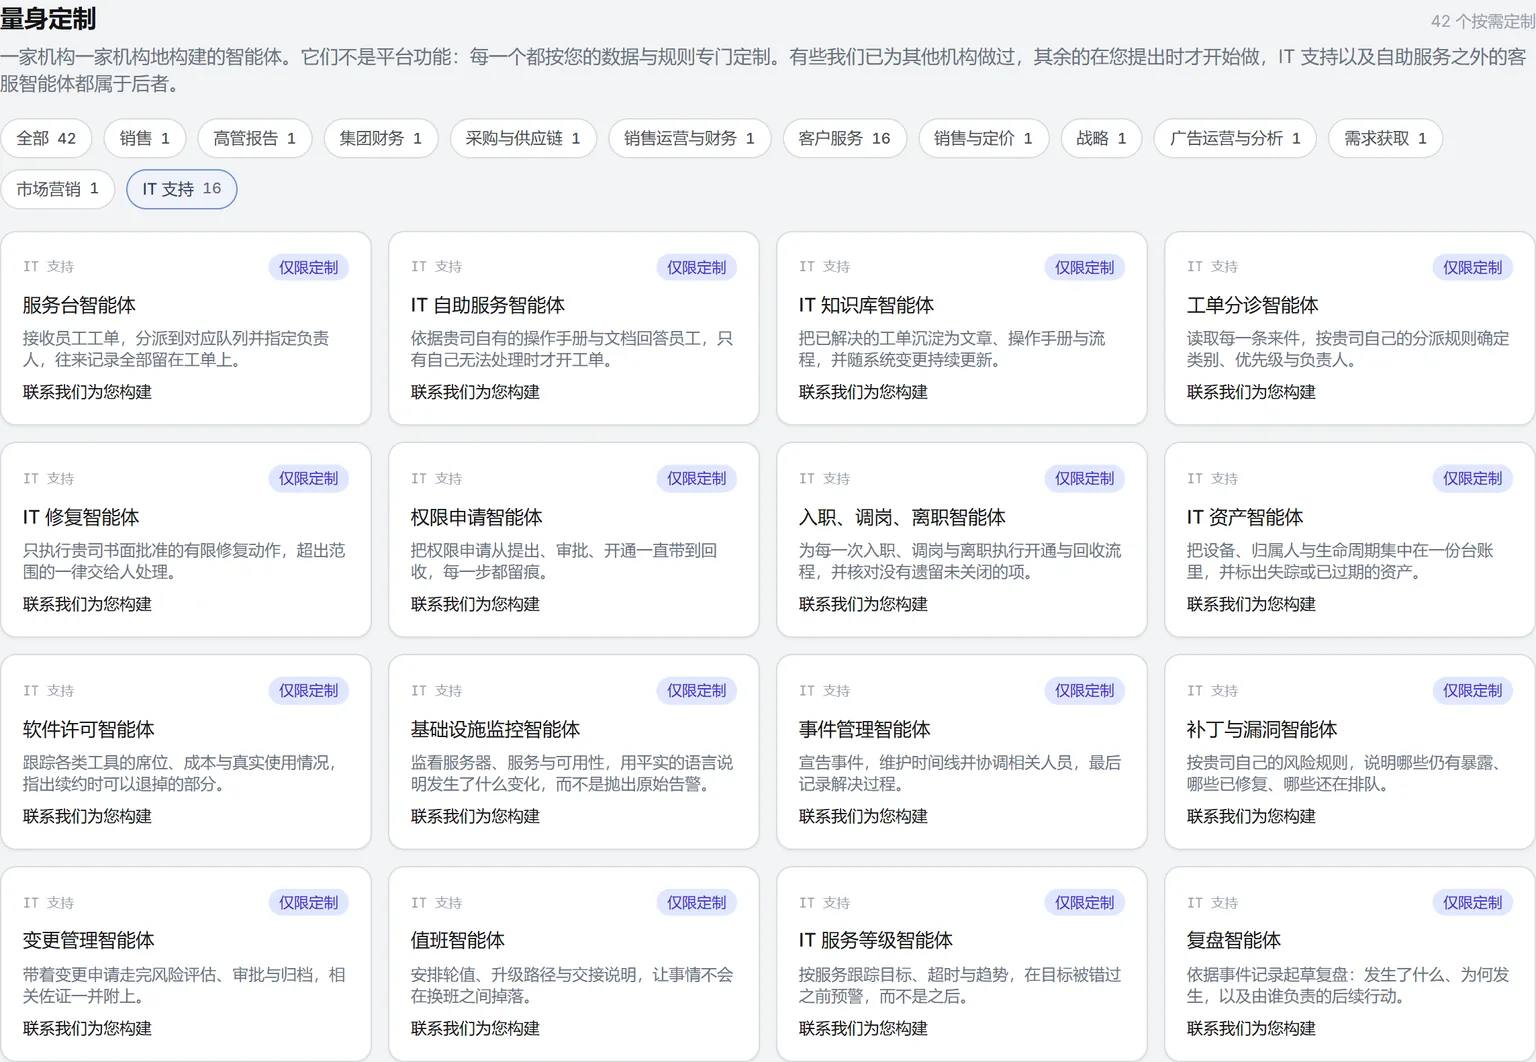Screen dimensions: 1536x1062
Task: Open the 入职、调岗、离职智能体 card title
Action: click(902, 517)
